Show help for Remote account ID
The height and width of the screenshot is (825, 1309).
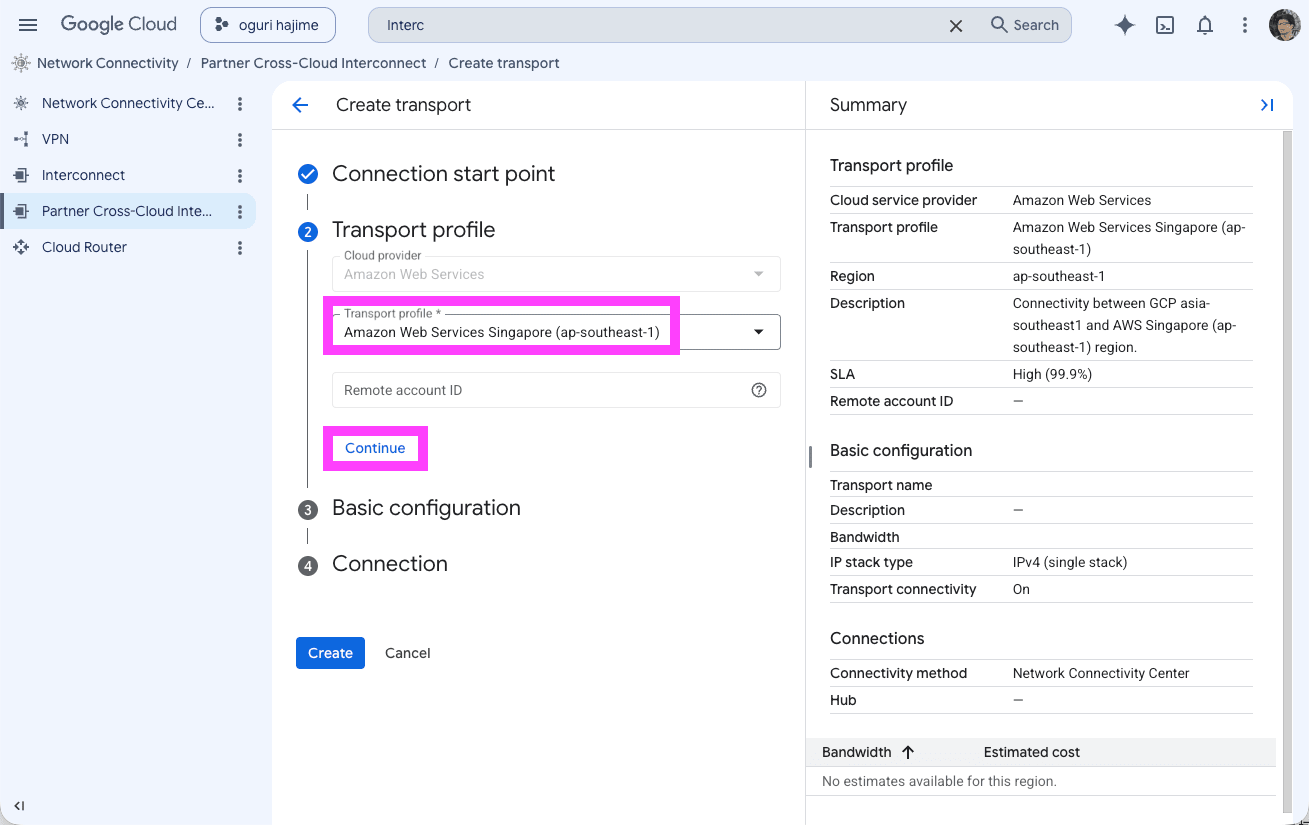pos(759,390)
